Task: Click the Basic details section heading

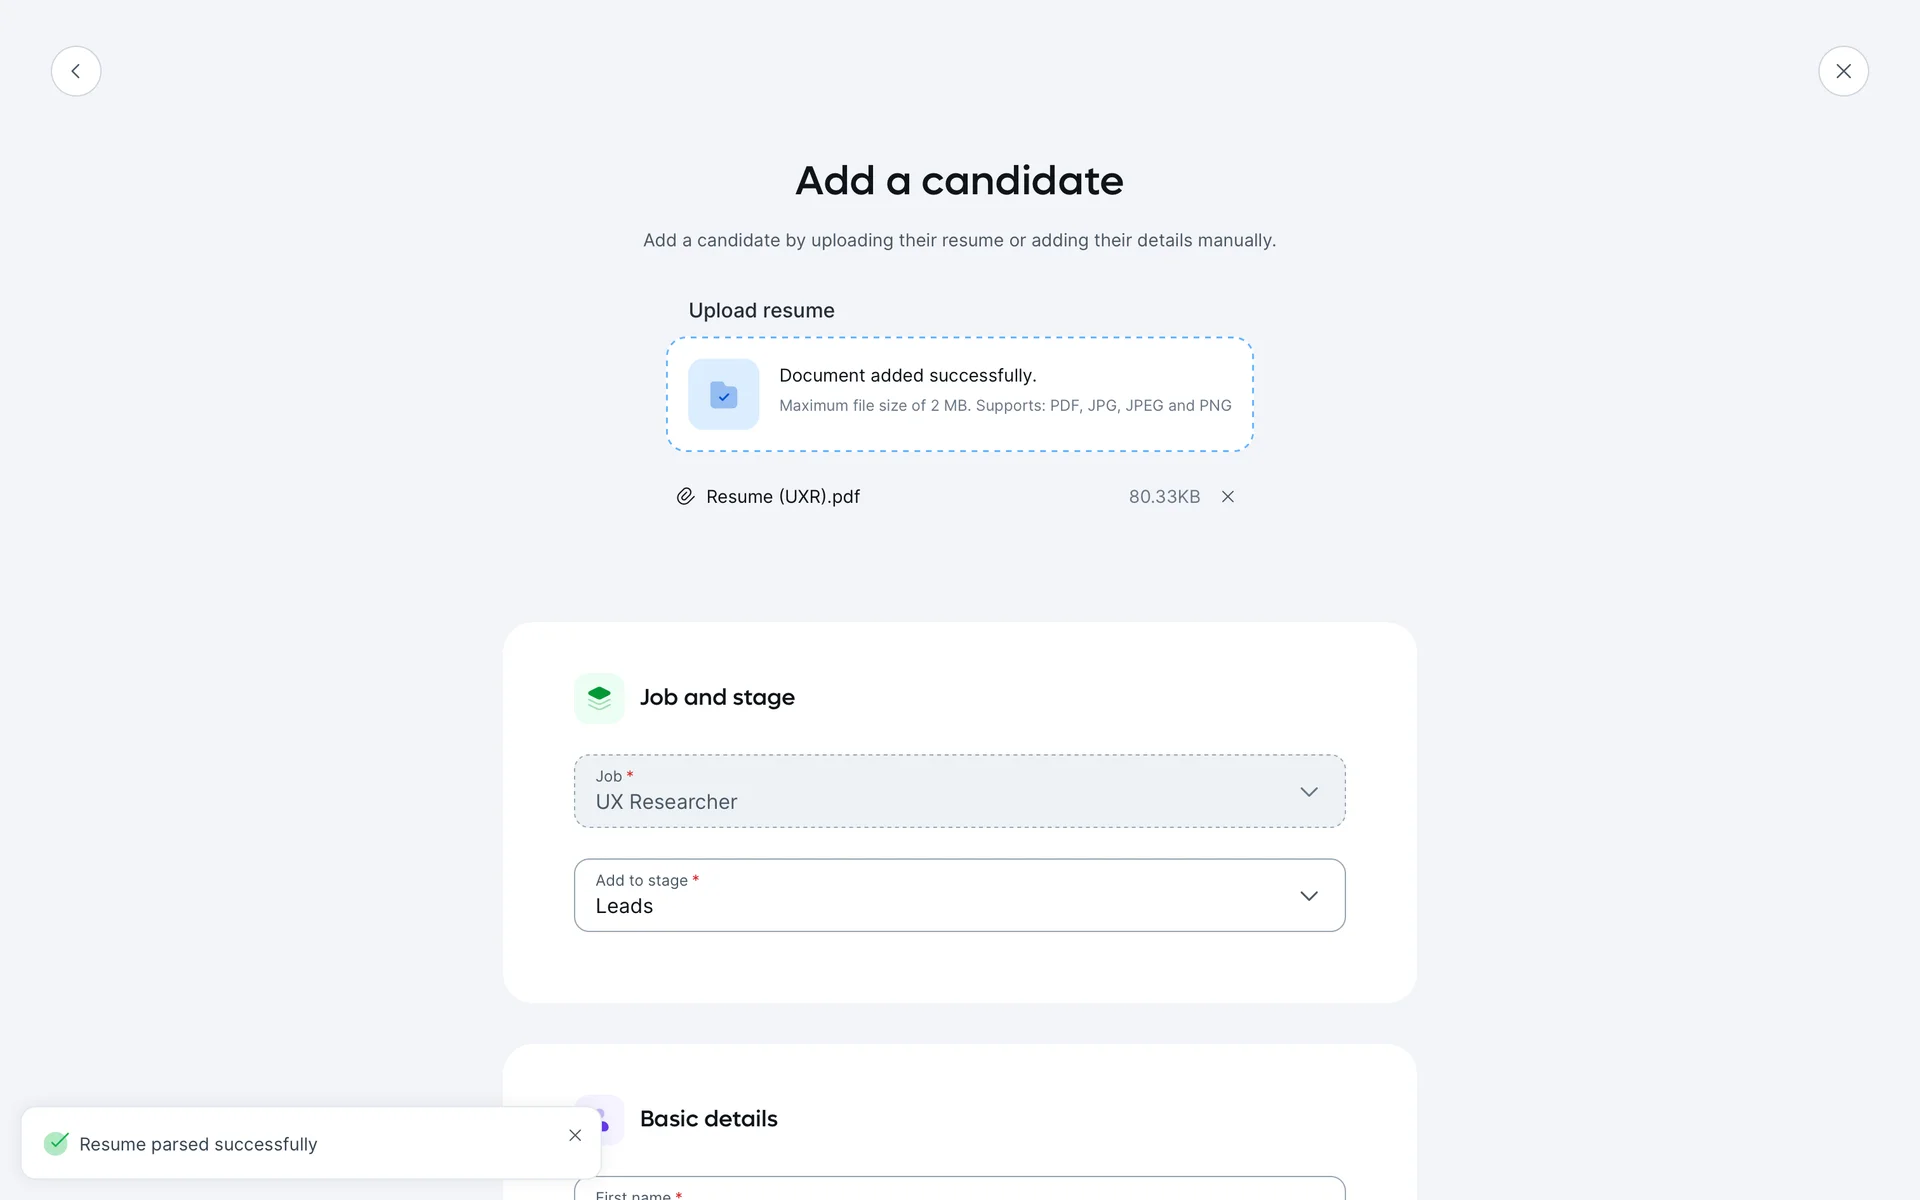Action: click(x=708, y=1119)
